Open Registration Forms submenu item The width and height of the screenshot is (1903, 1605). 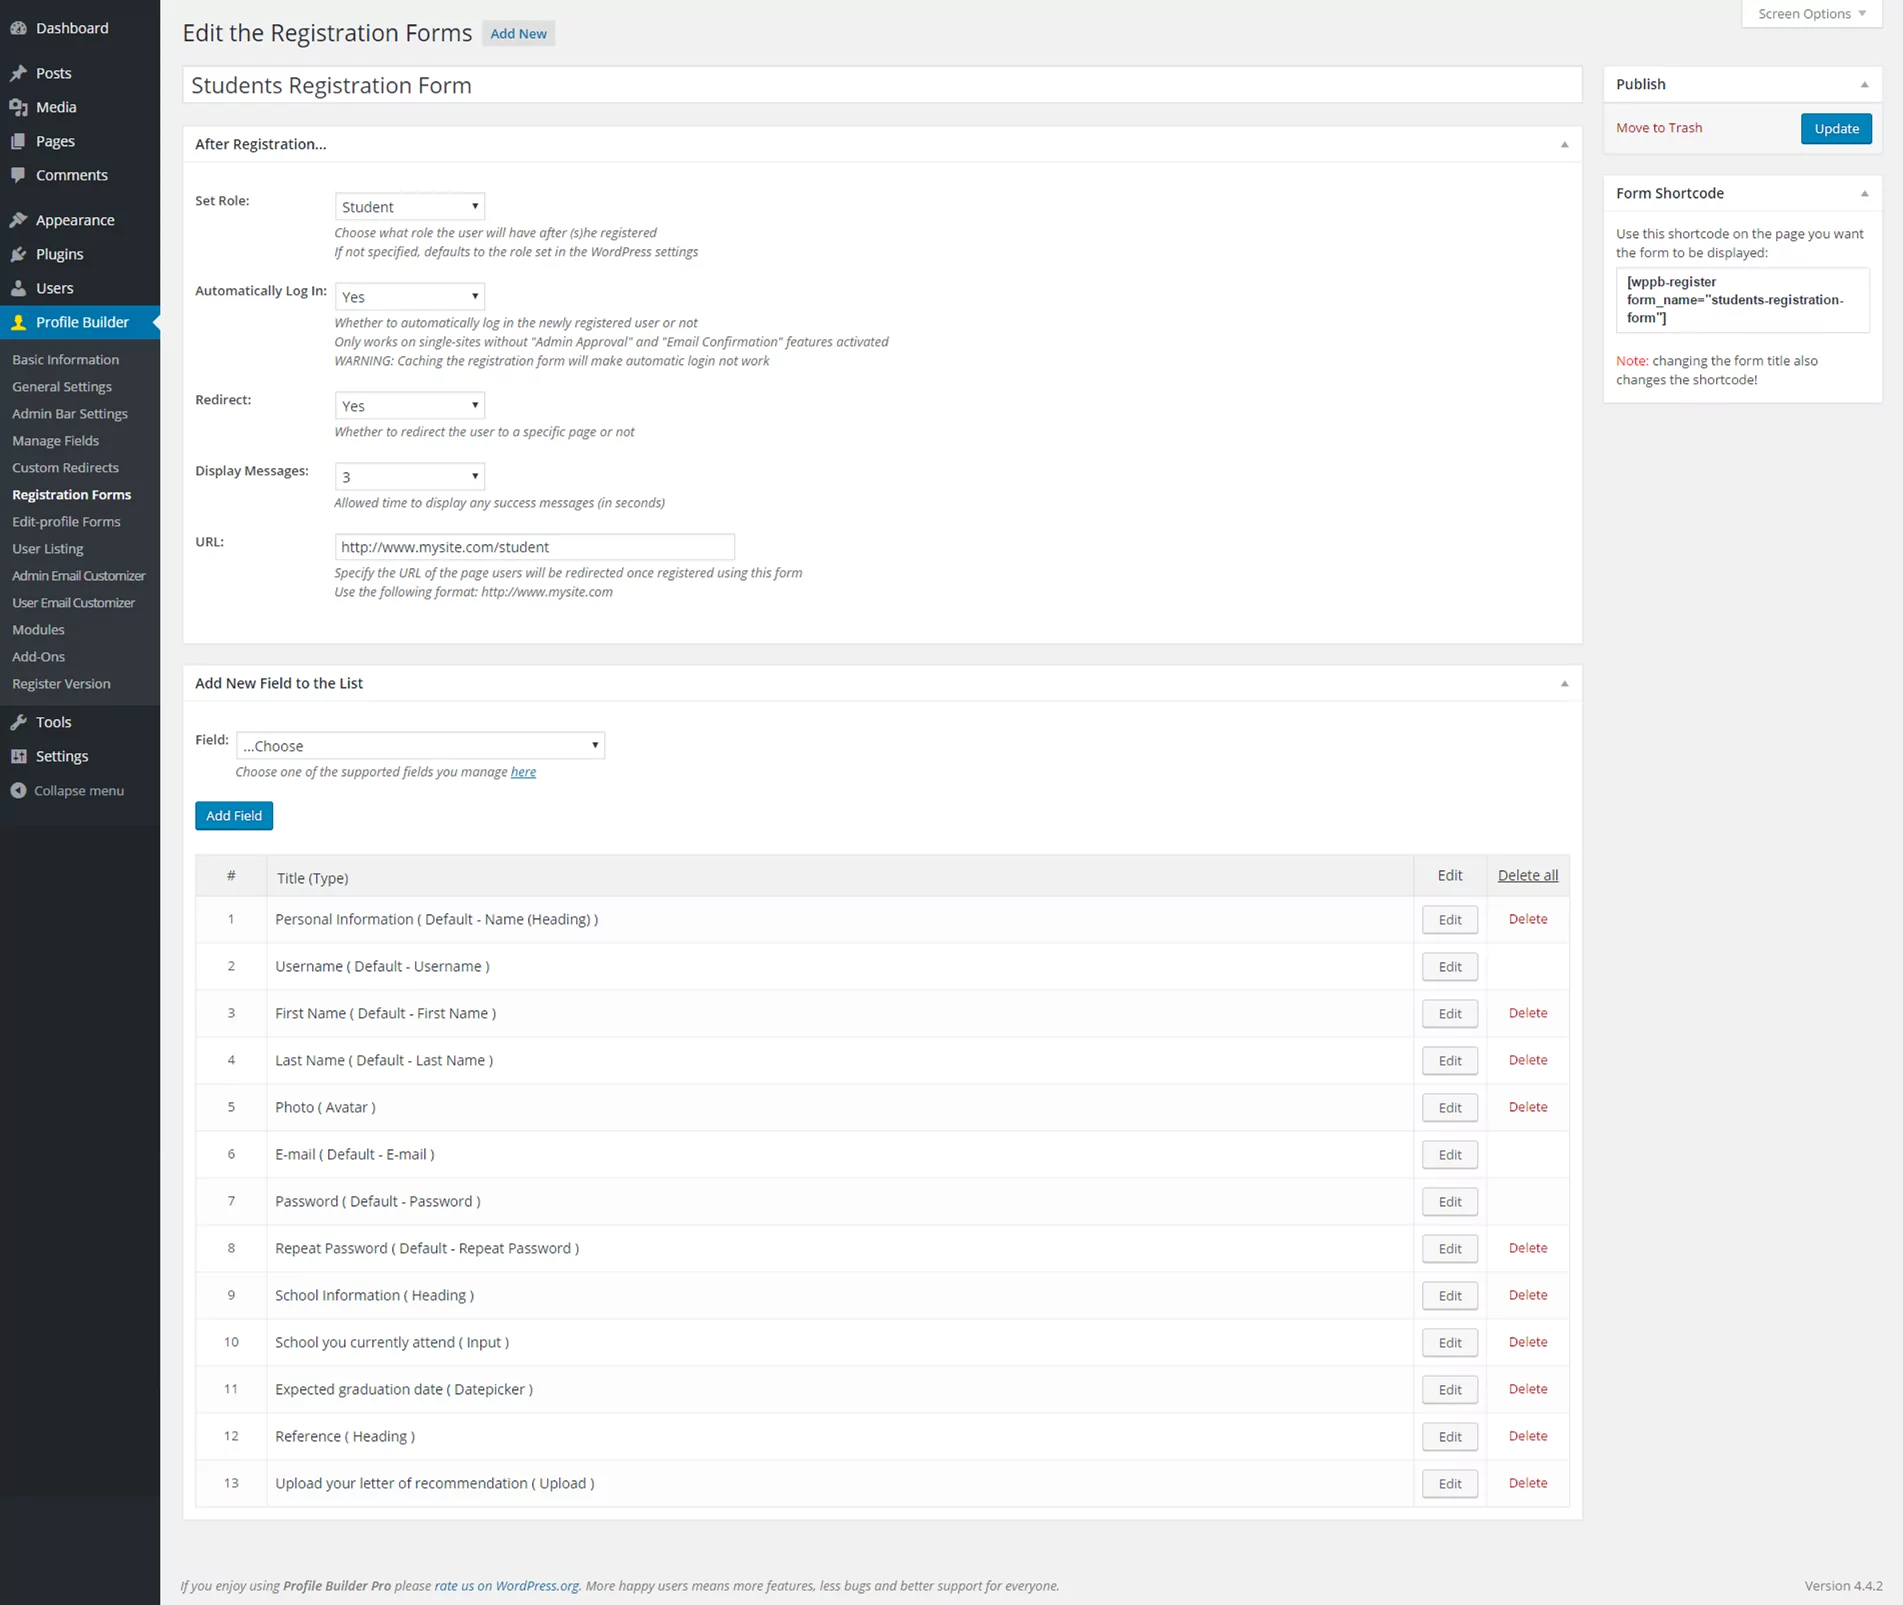coord(71,494)
